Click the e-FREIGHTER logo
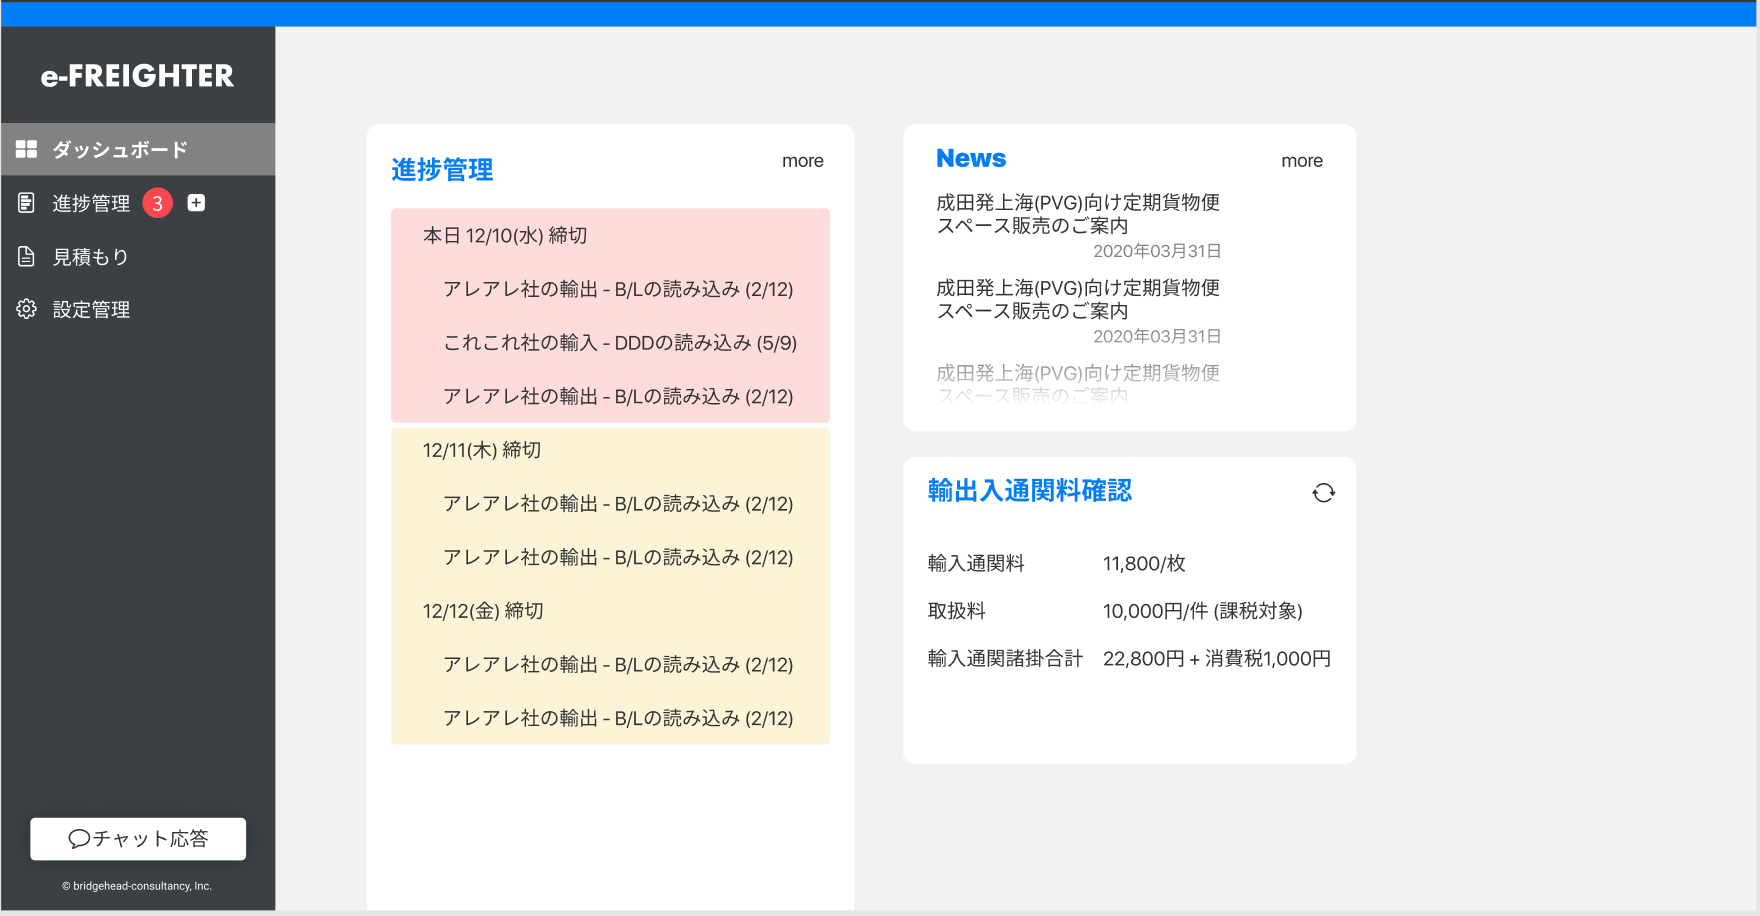This screenshot has height=916, width=1760. point(137,76)
